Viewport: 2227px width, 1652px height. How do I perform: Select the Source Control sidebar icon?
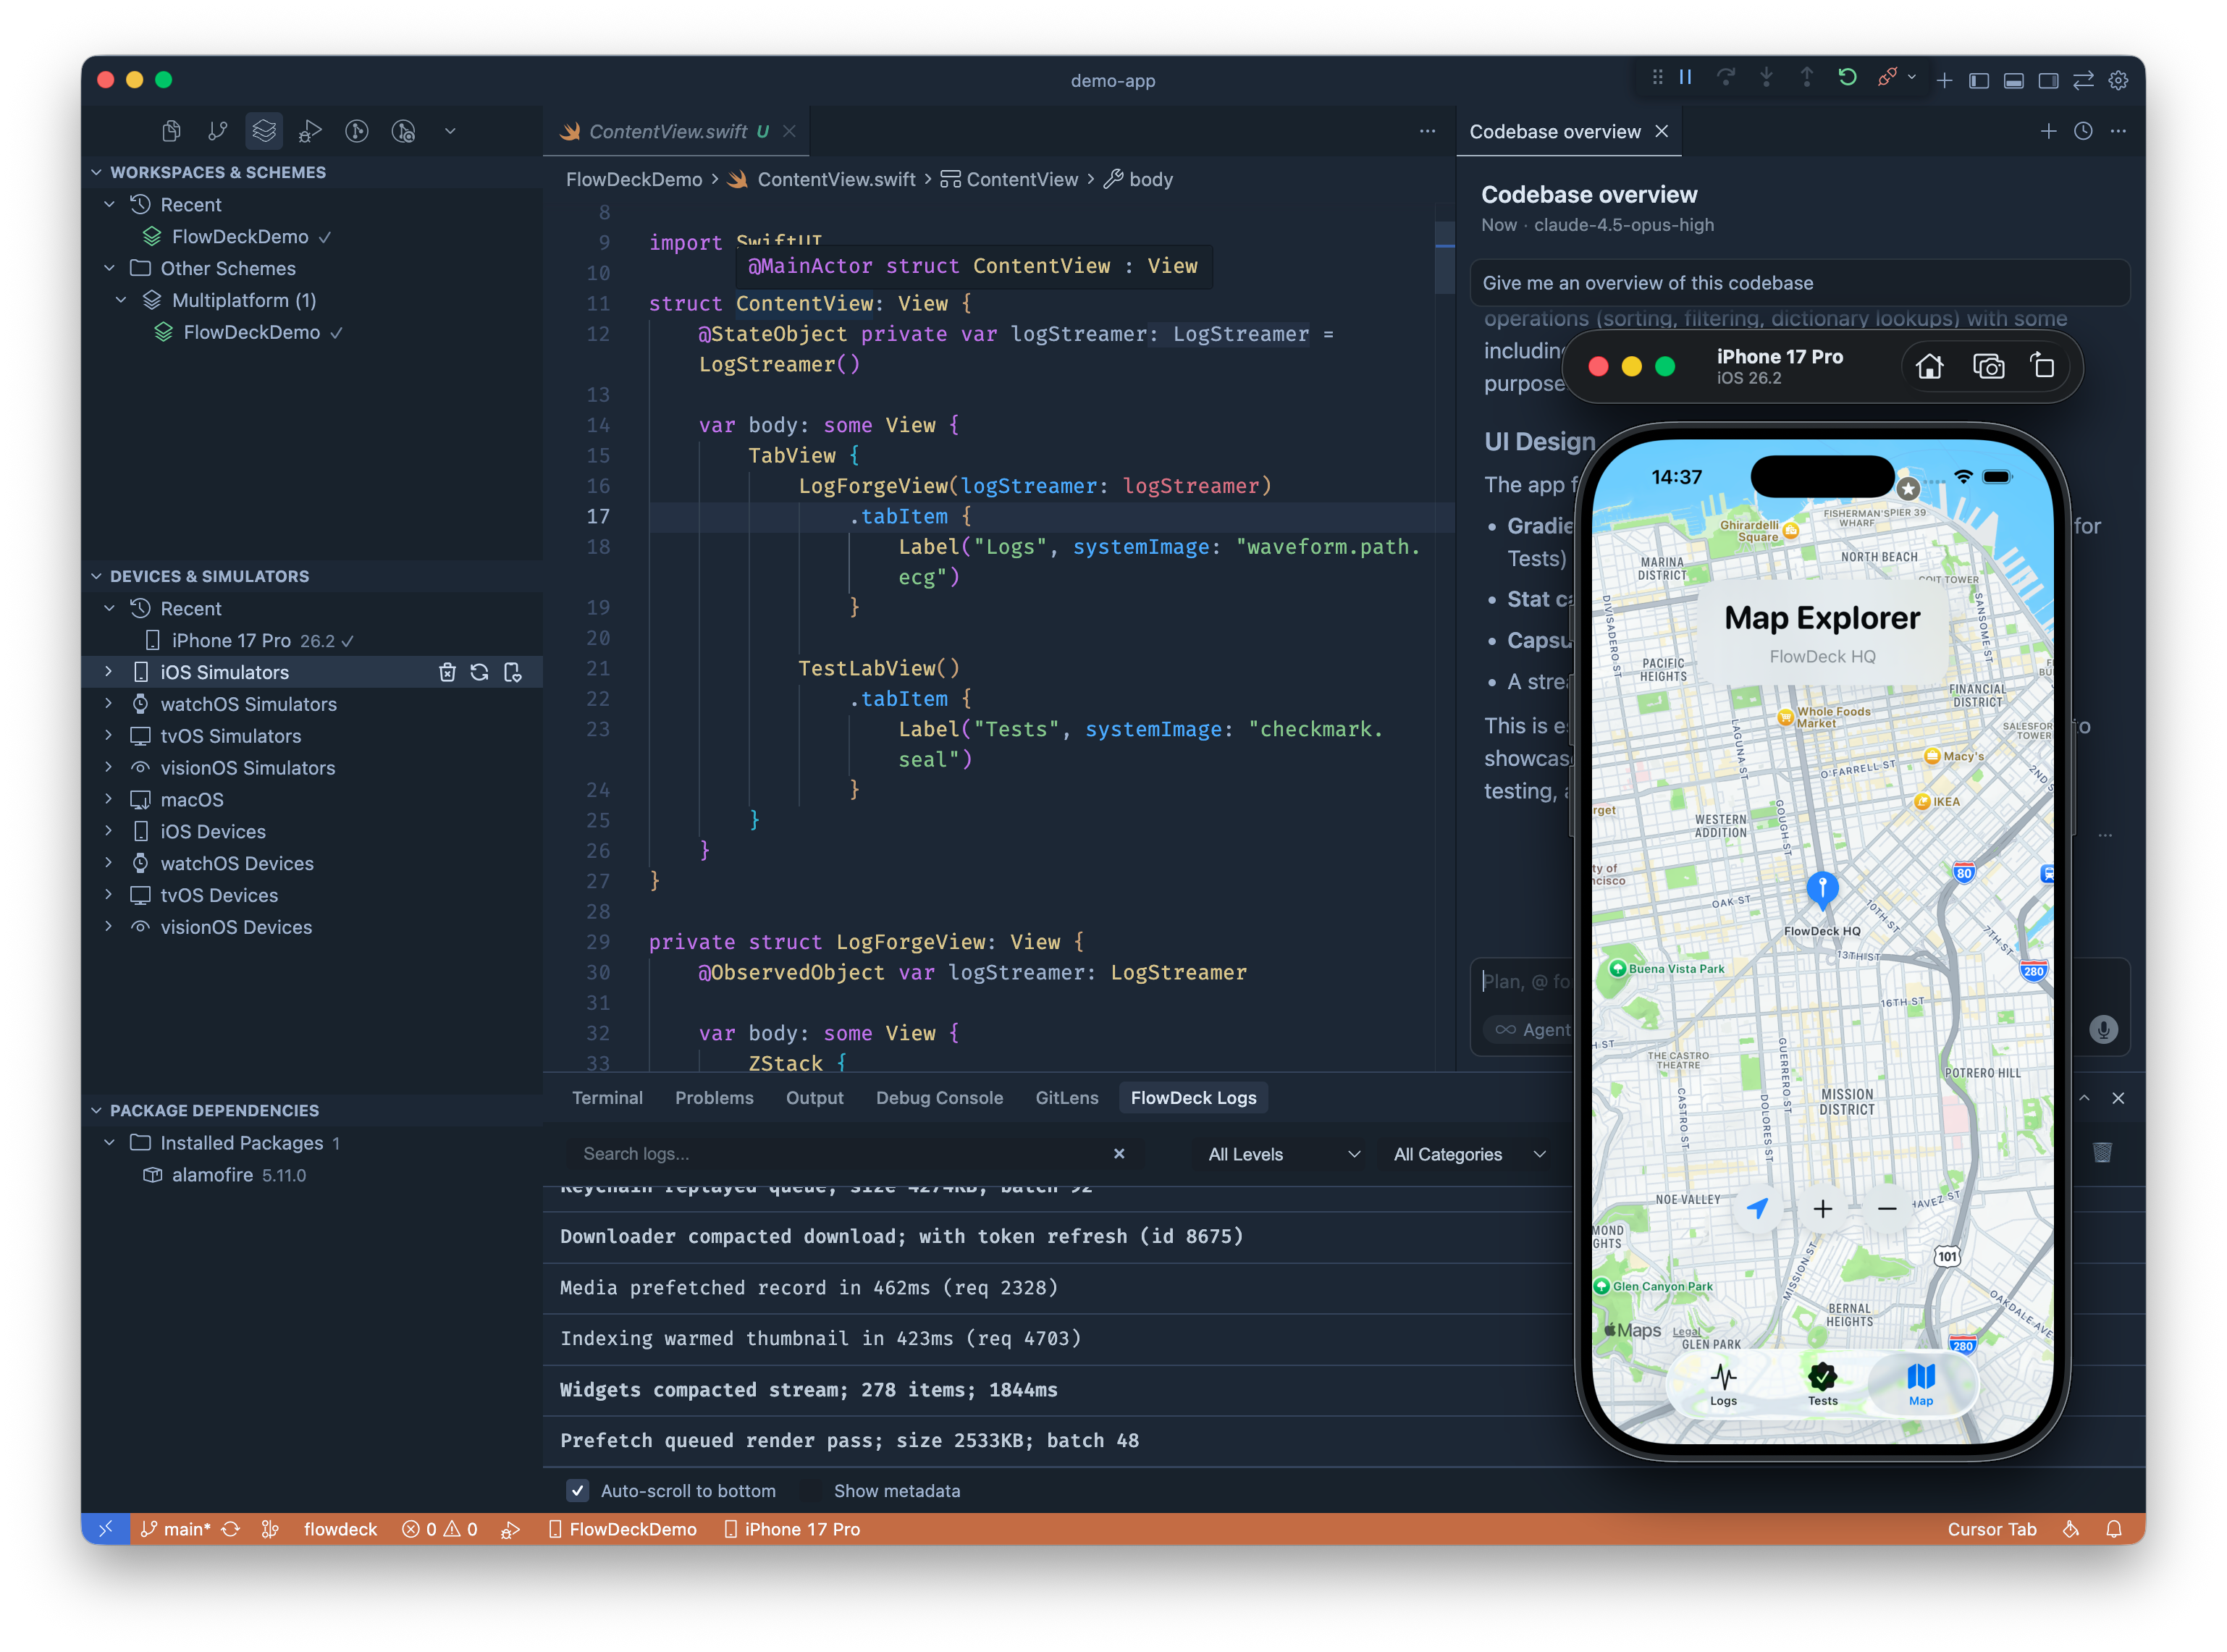click(x=217, y=131)
